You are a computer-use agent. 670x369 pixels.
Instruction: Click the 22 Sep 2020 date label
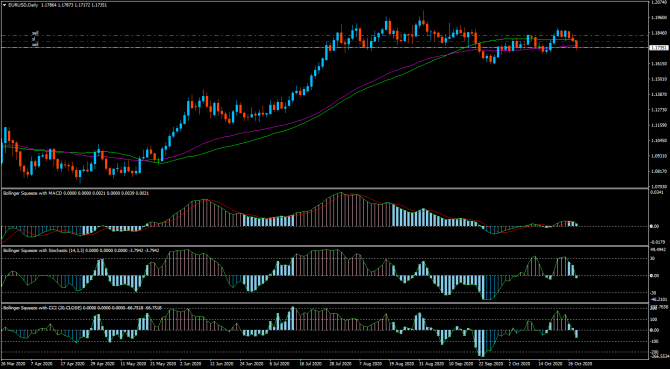(487, 365)
